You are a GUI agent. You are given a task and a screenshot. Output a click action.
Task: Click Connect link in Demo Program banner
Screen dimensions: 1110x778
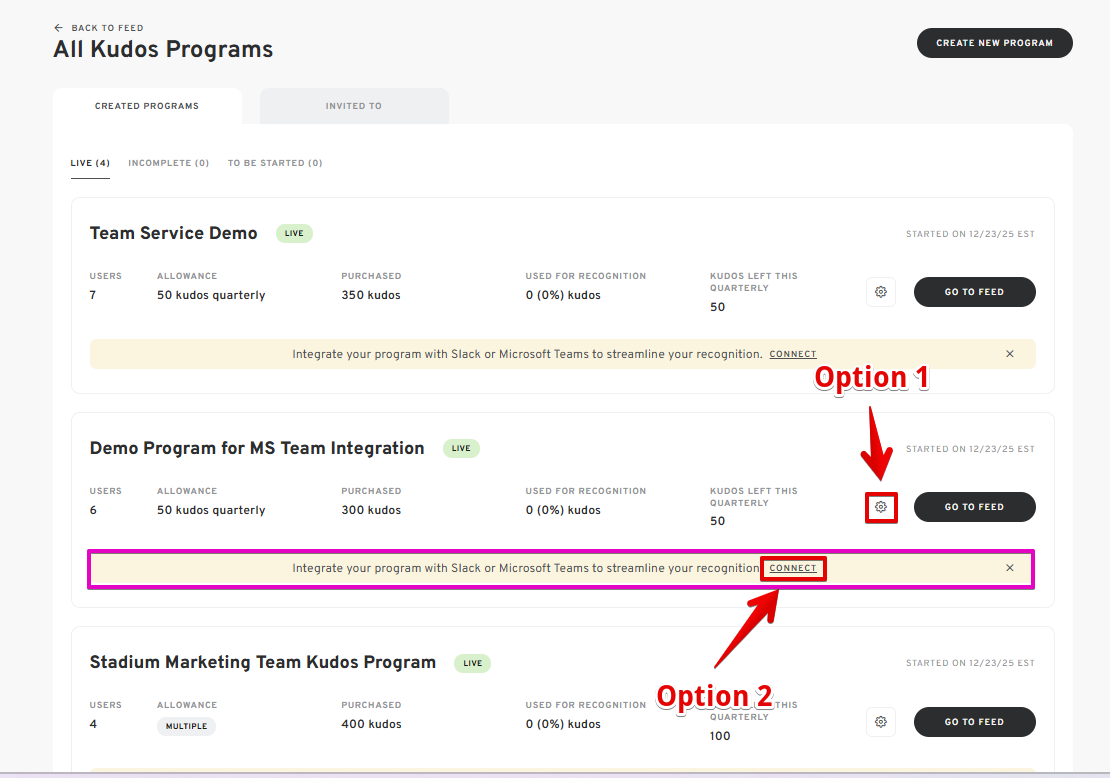coord(792,568)
